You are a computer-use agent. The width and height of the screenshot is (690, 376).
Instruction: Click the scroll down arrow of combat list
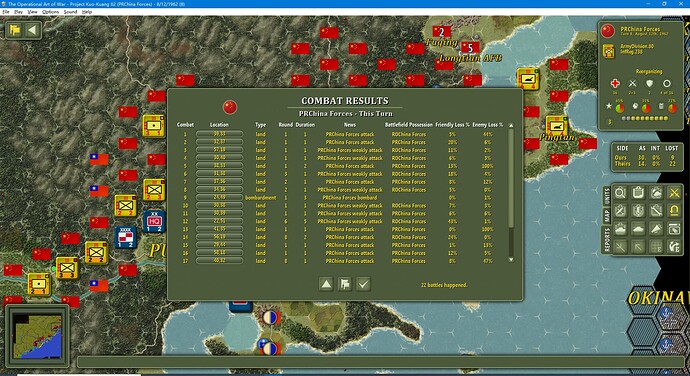click(x=511, y=260)
